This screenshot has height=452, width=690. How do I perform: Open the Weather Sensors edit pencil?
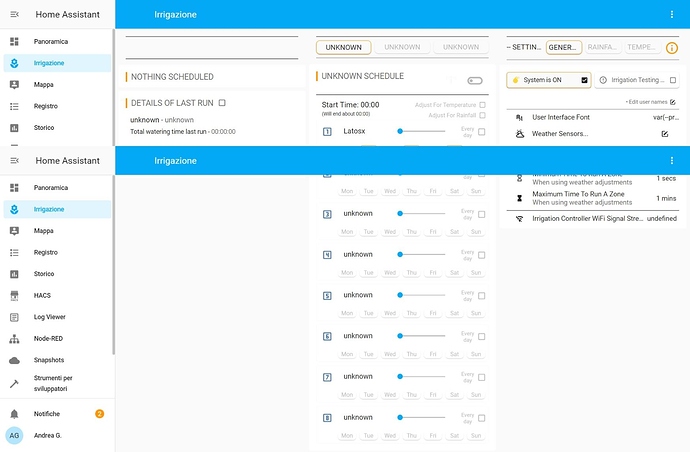coord(665,134)
